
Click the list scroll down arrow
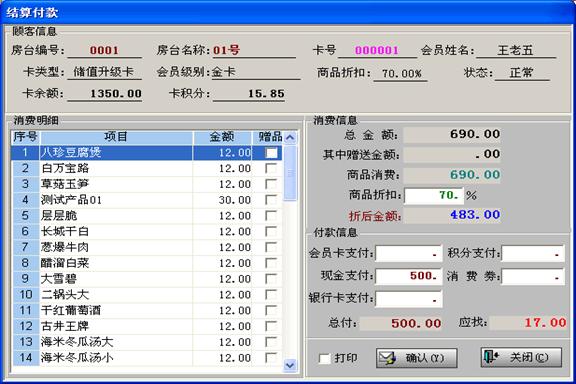[290, 365]
